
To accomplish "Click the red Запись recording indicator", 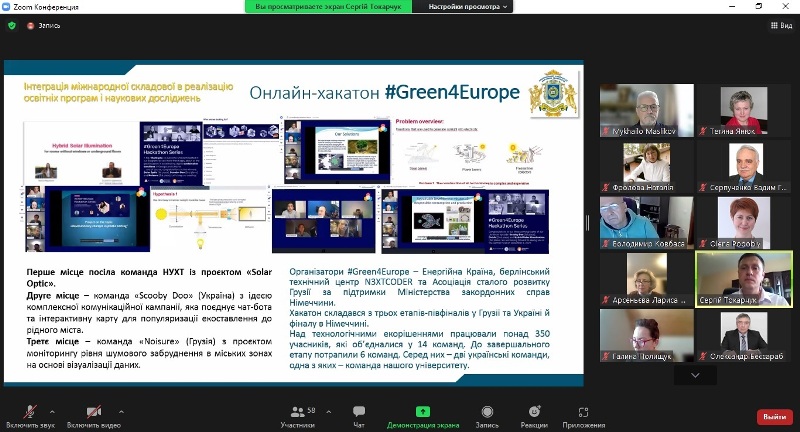I will 43,25.
